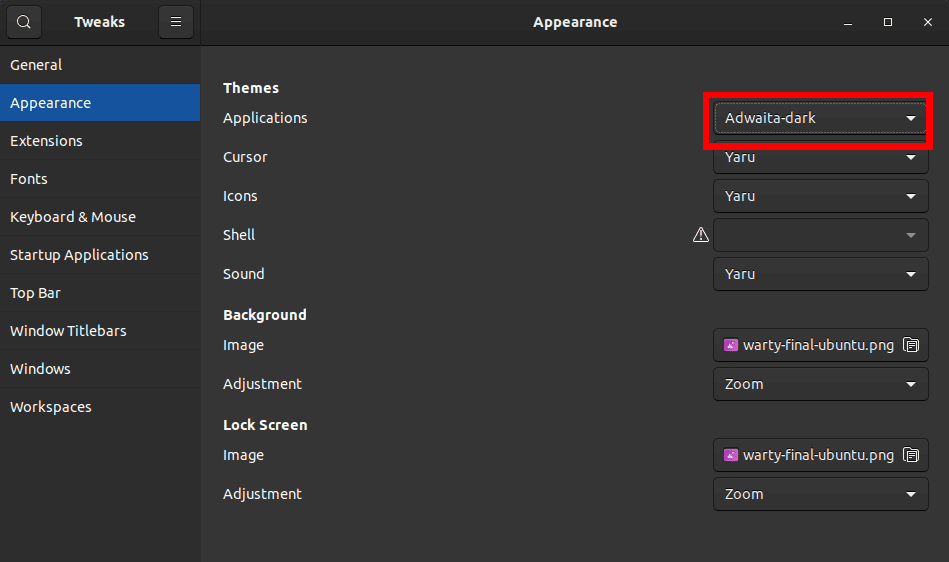This screenshot has width=949, height=562.
Task: Go to the Extensions section
Action: pyautogui.click(x=46, y=141)
